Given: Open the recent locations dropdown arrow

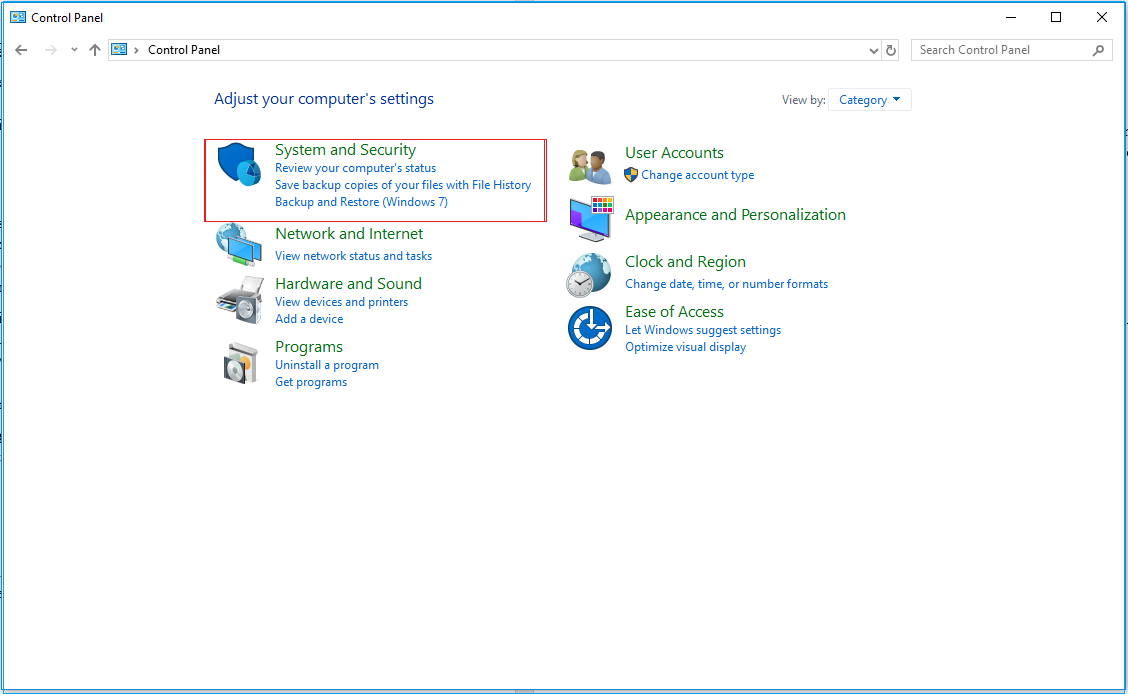Looking at the screenshot, I should [74, 50].
